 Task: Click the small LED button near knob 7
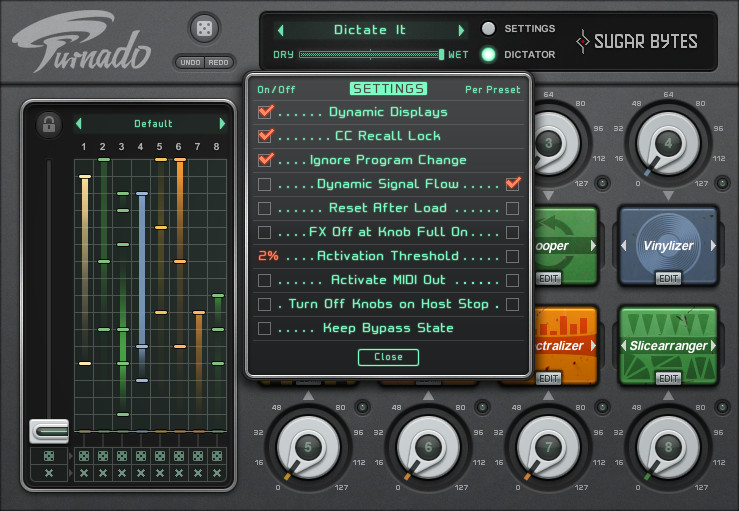602,407
